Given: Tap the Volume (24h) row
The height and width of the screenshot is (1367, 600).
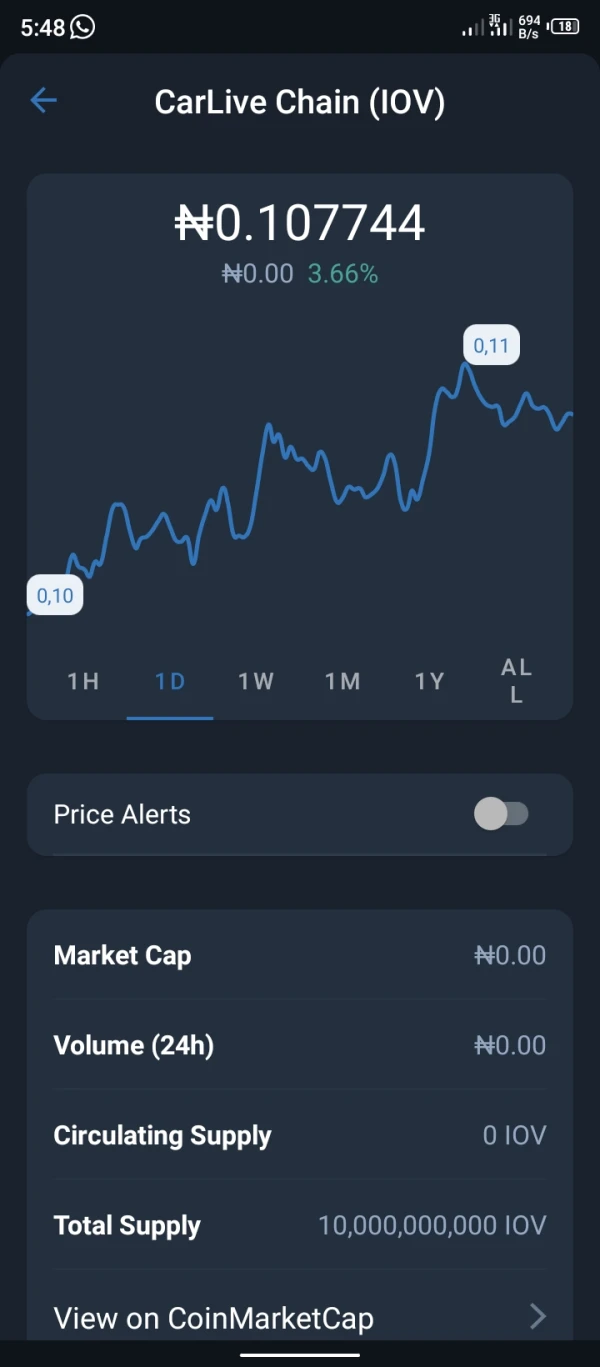Looking at the screenshot, I should click(x=300, y=1045).
